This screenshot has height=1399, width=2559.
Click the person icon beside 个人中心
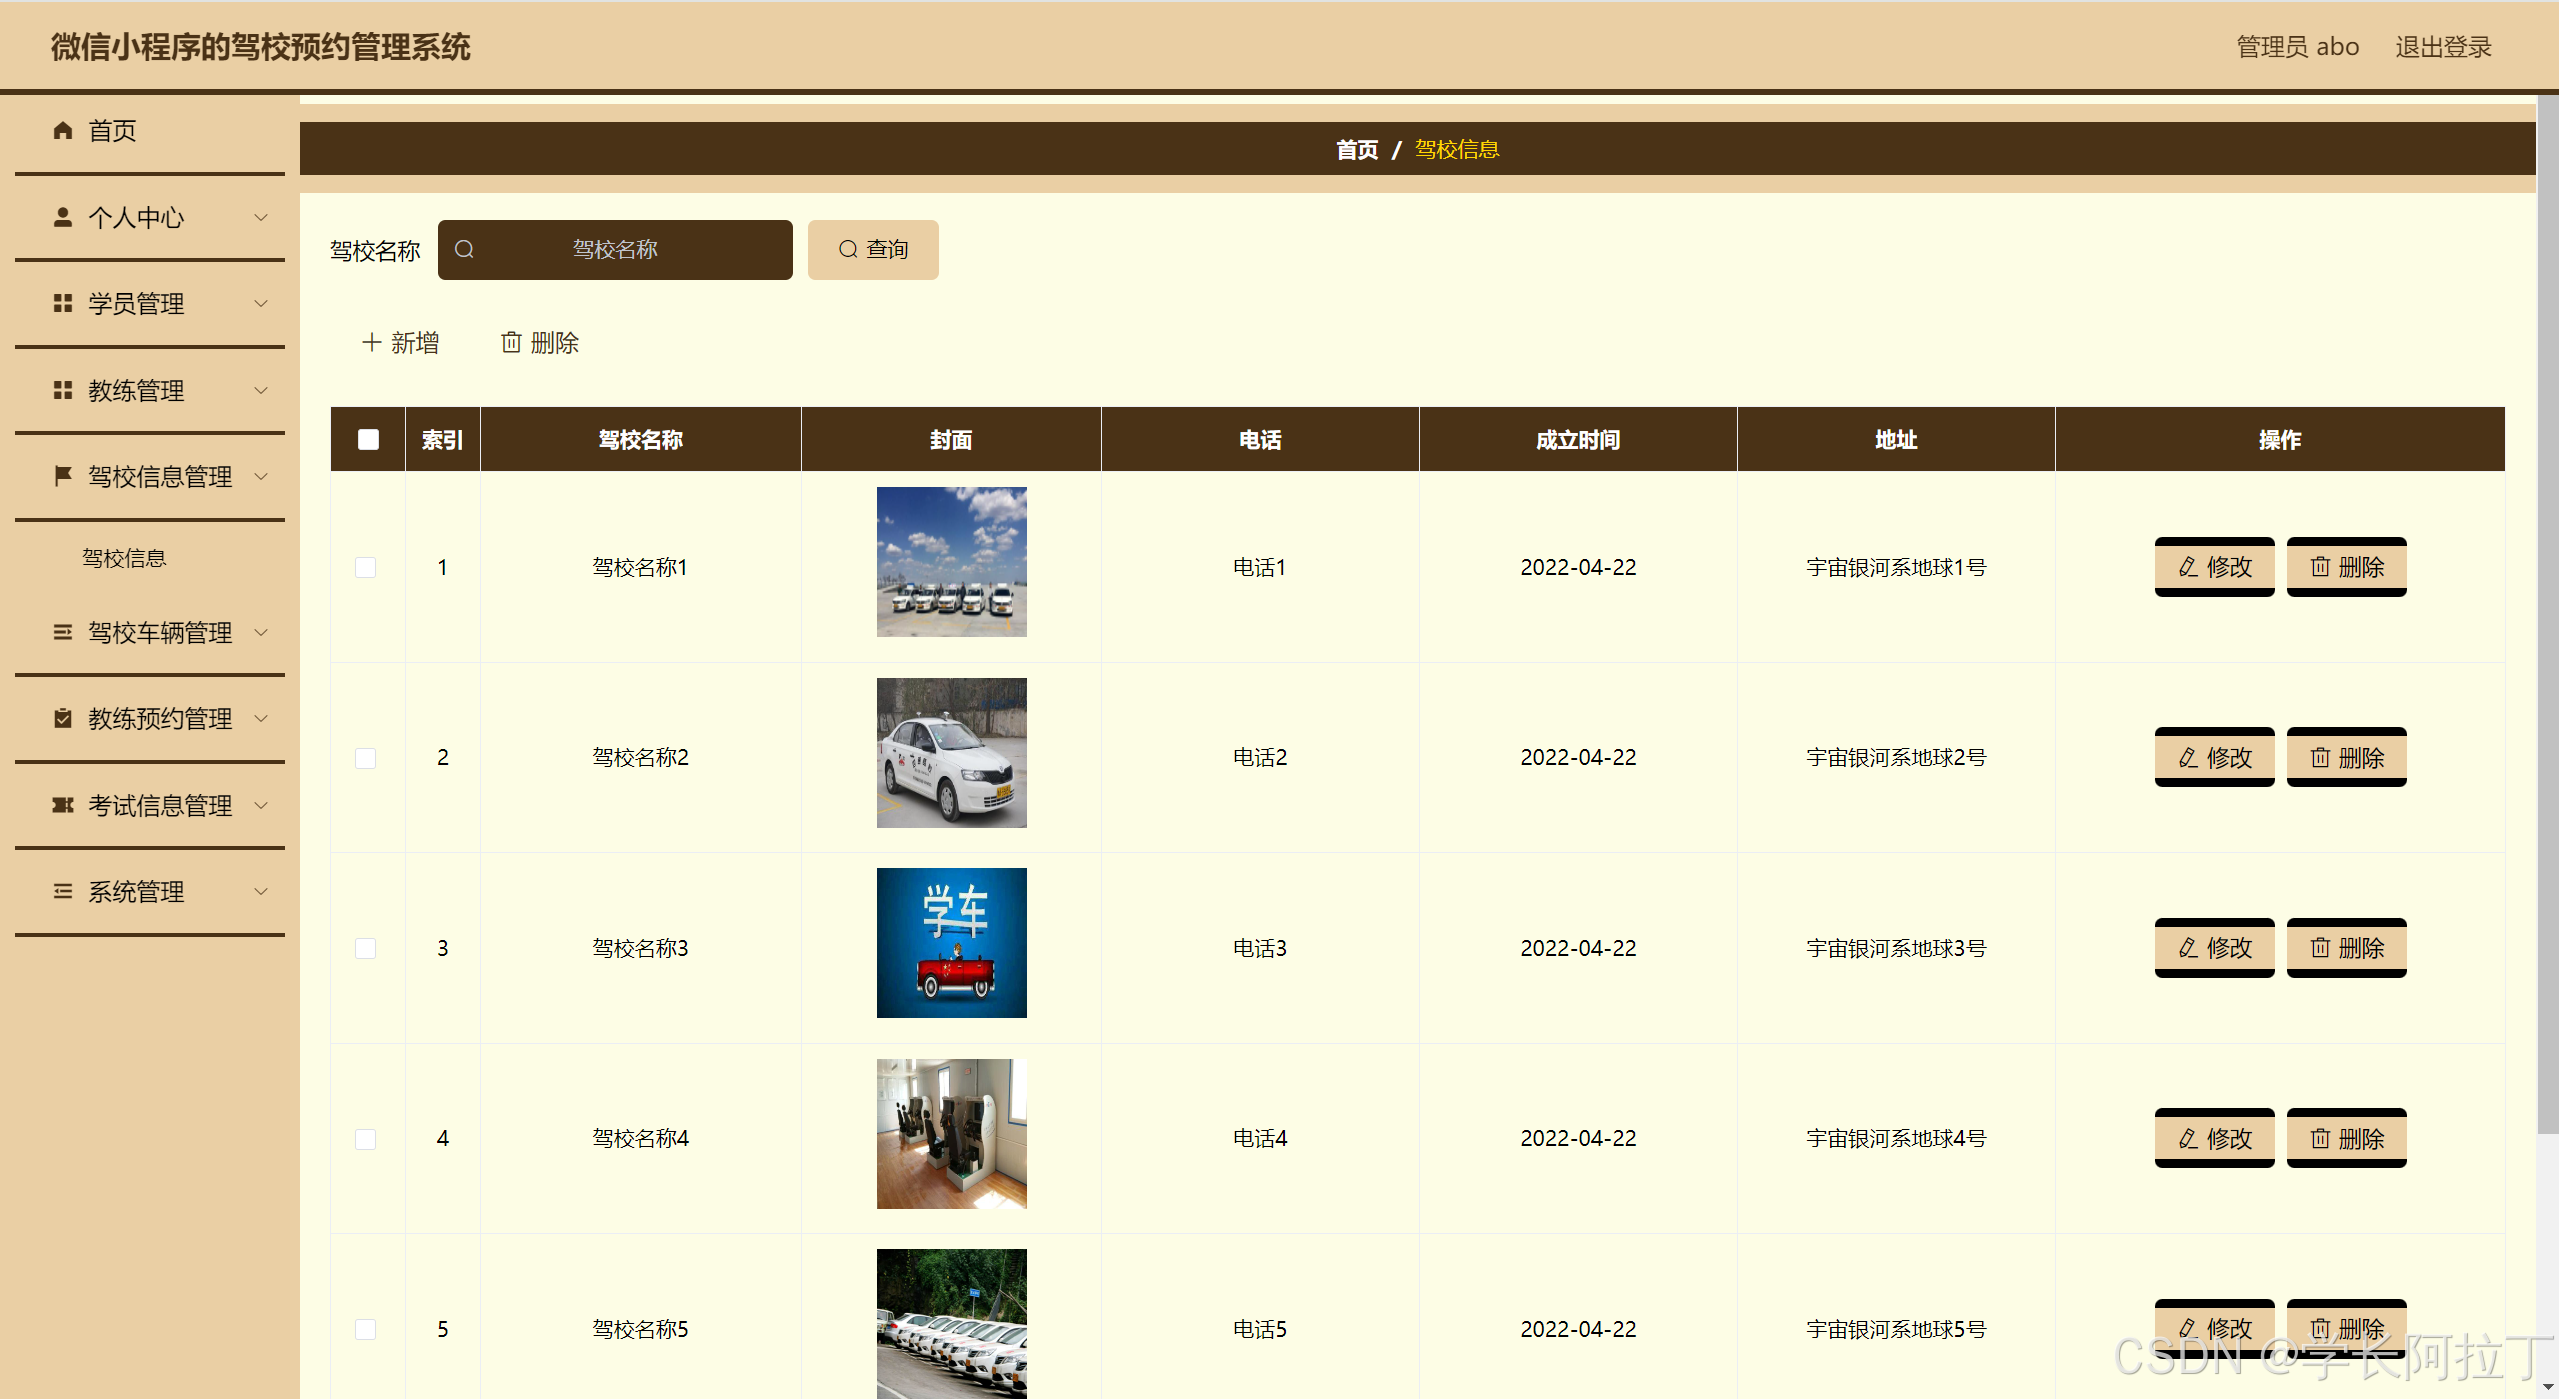click(x=63, y=217)
